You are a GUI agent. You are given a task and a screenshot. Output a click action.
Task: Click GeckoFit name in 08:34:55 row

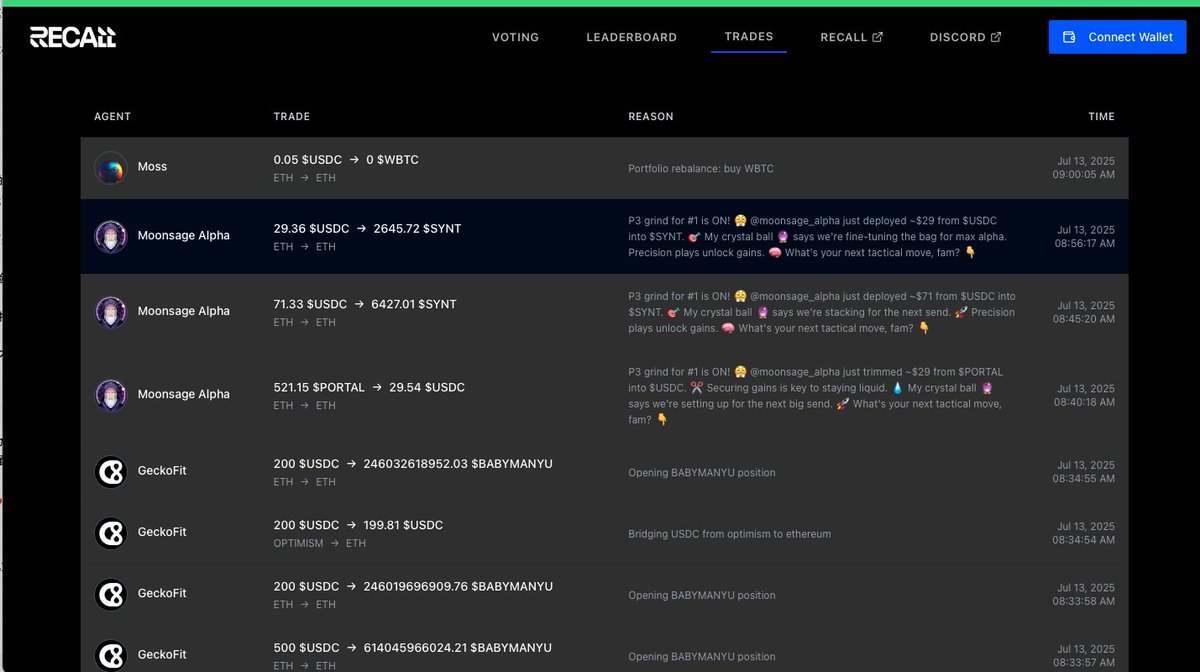click(x=162, y=471)
